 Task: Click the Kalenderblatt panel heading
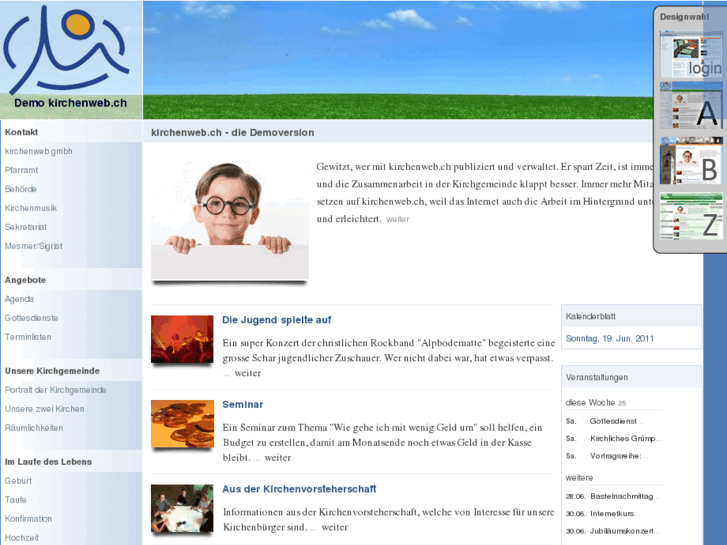pos(591,316)
